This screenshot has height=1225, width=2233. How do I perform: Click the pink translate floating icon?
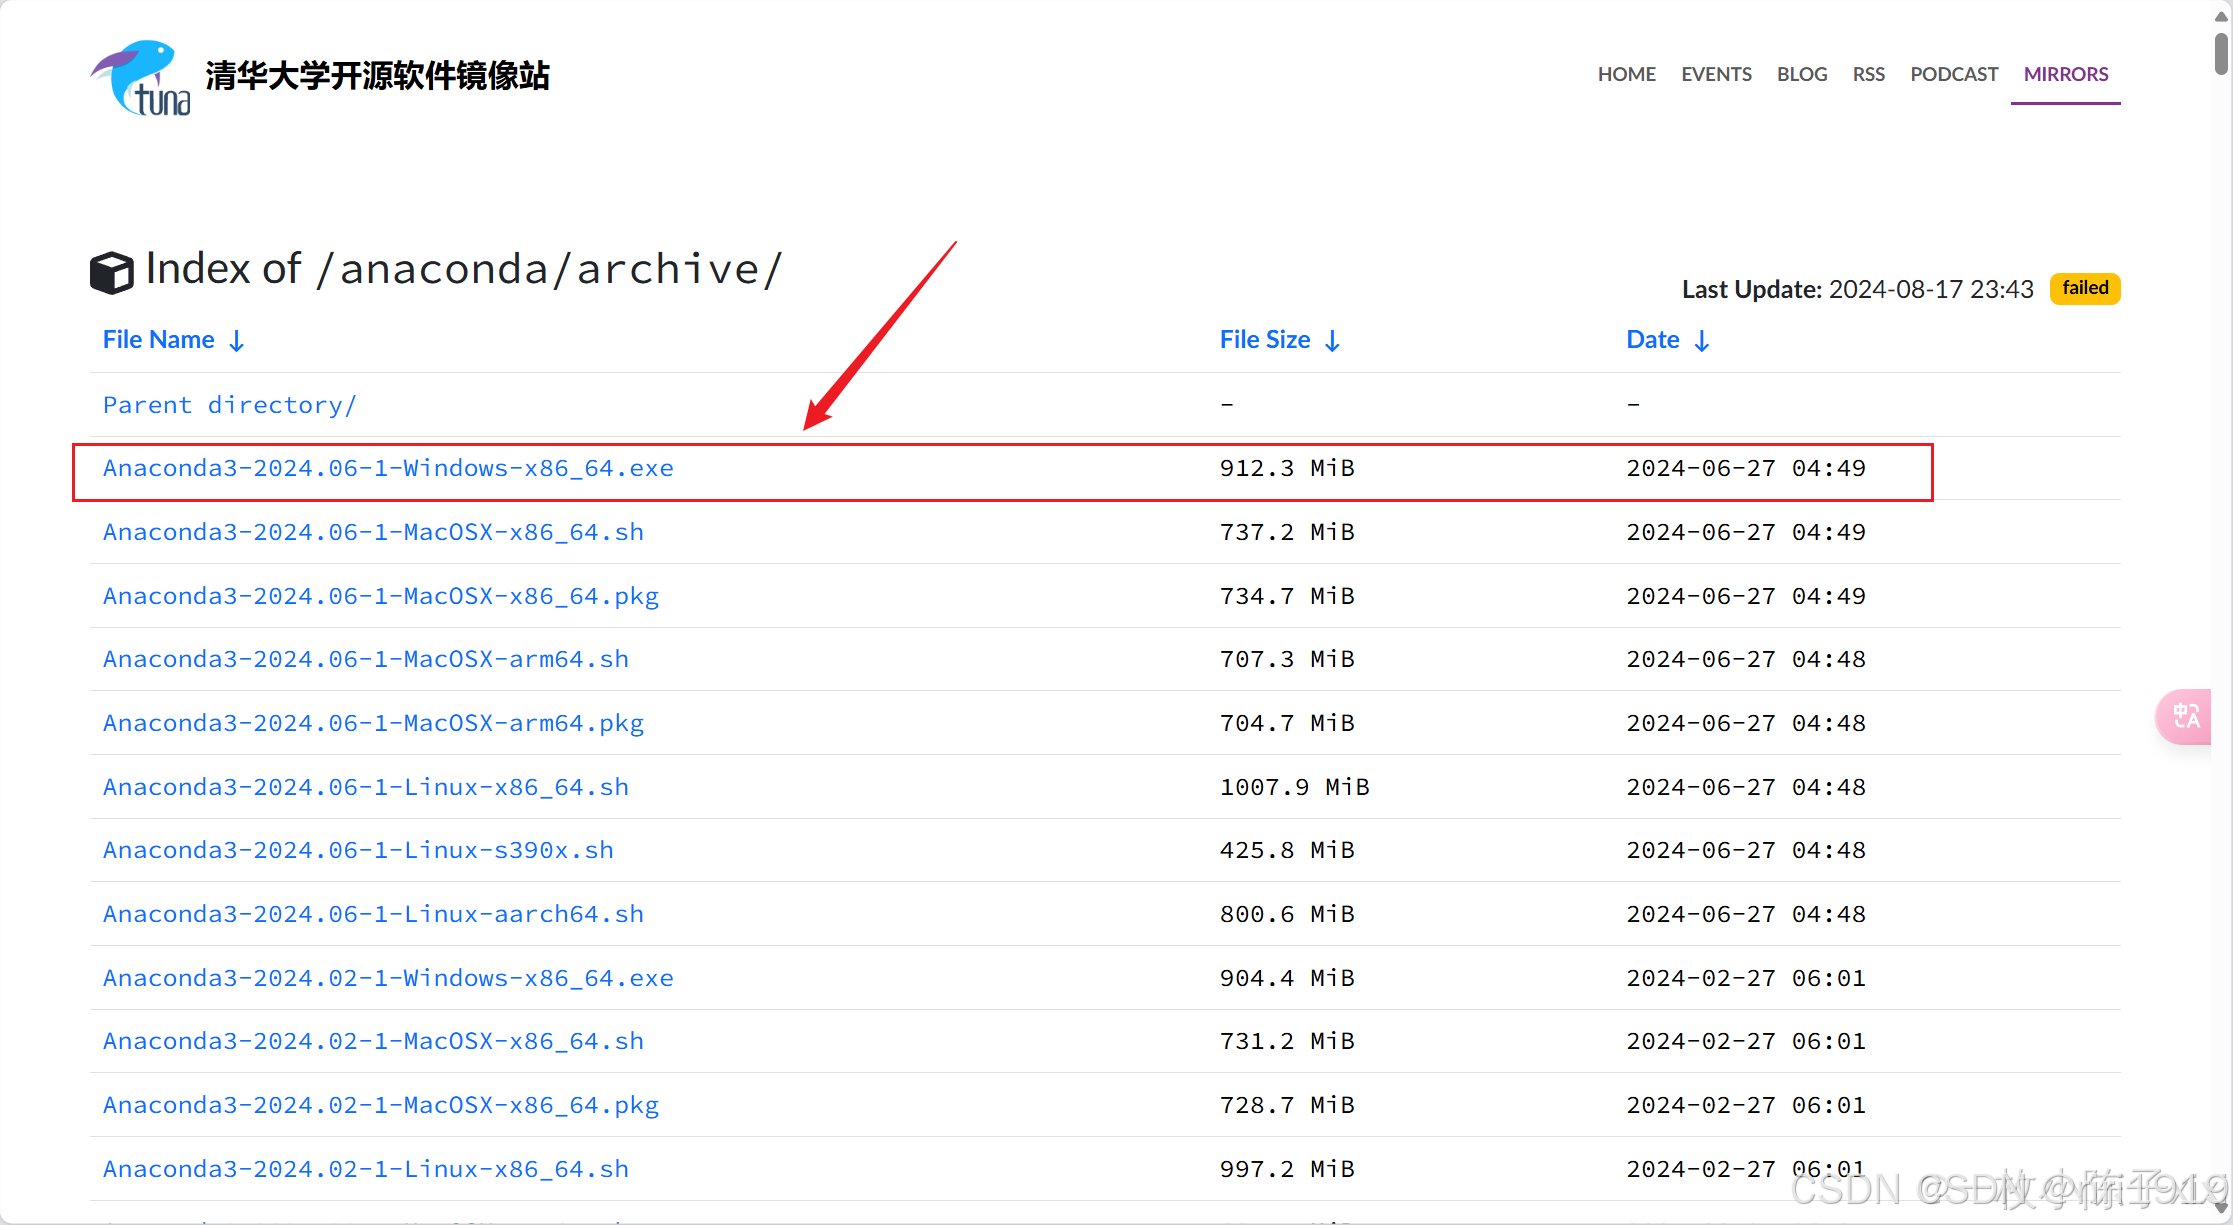pos(2185,716)
